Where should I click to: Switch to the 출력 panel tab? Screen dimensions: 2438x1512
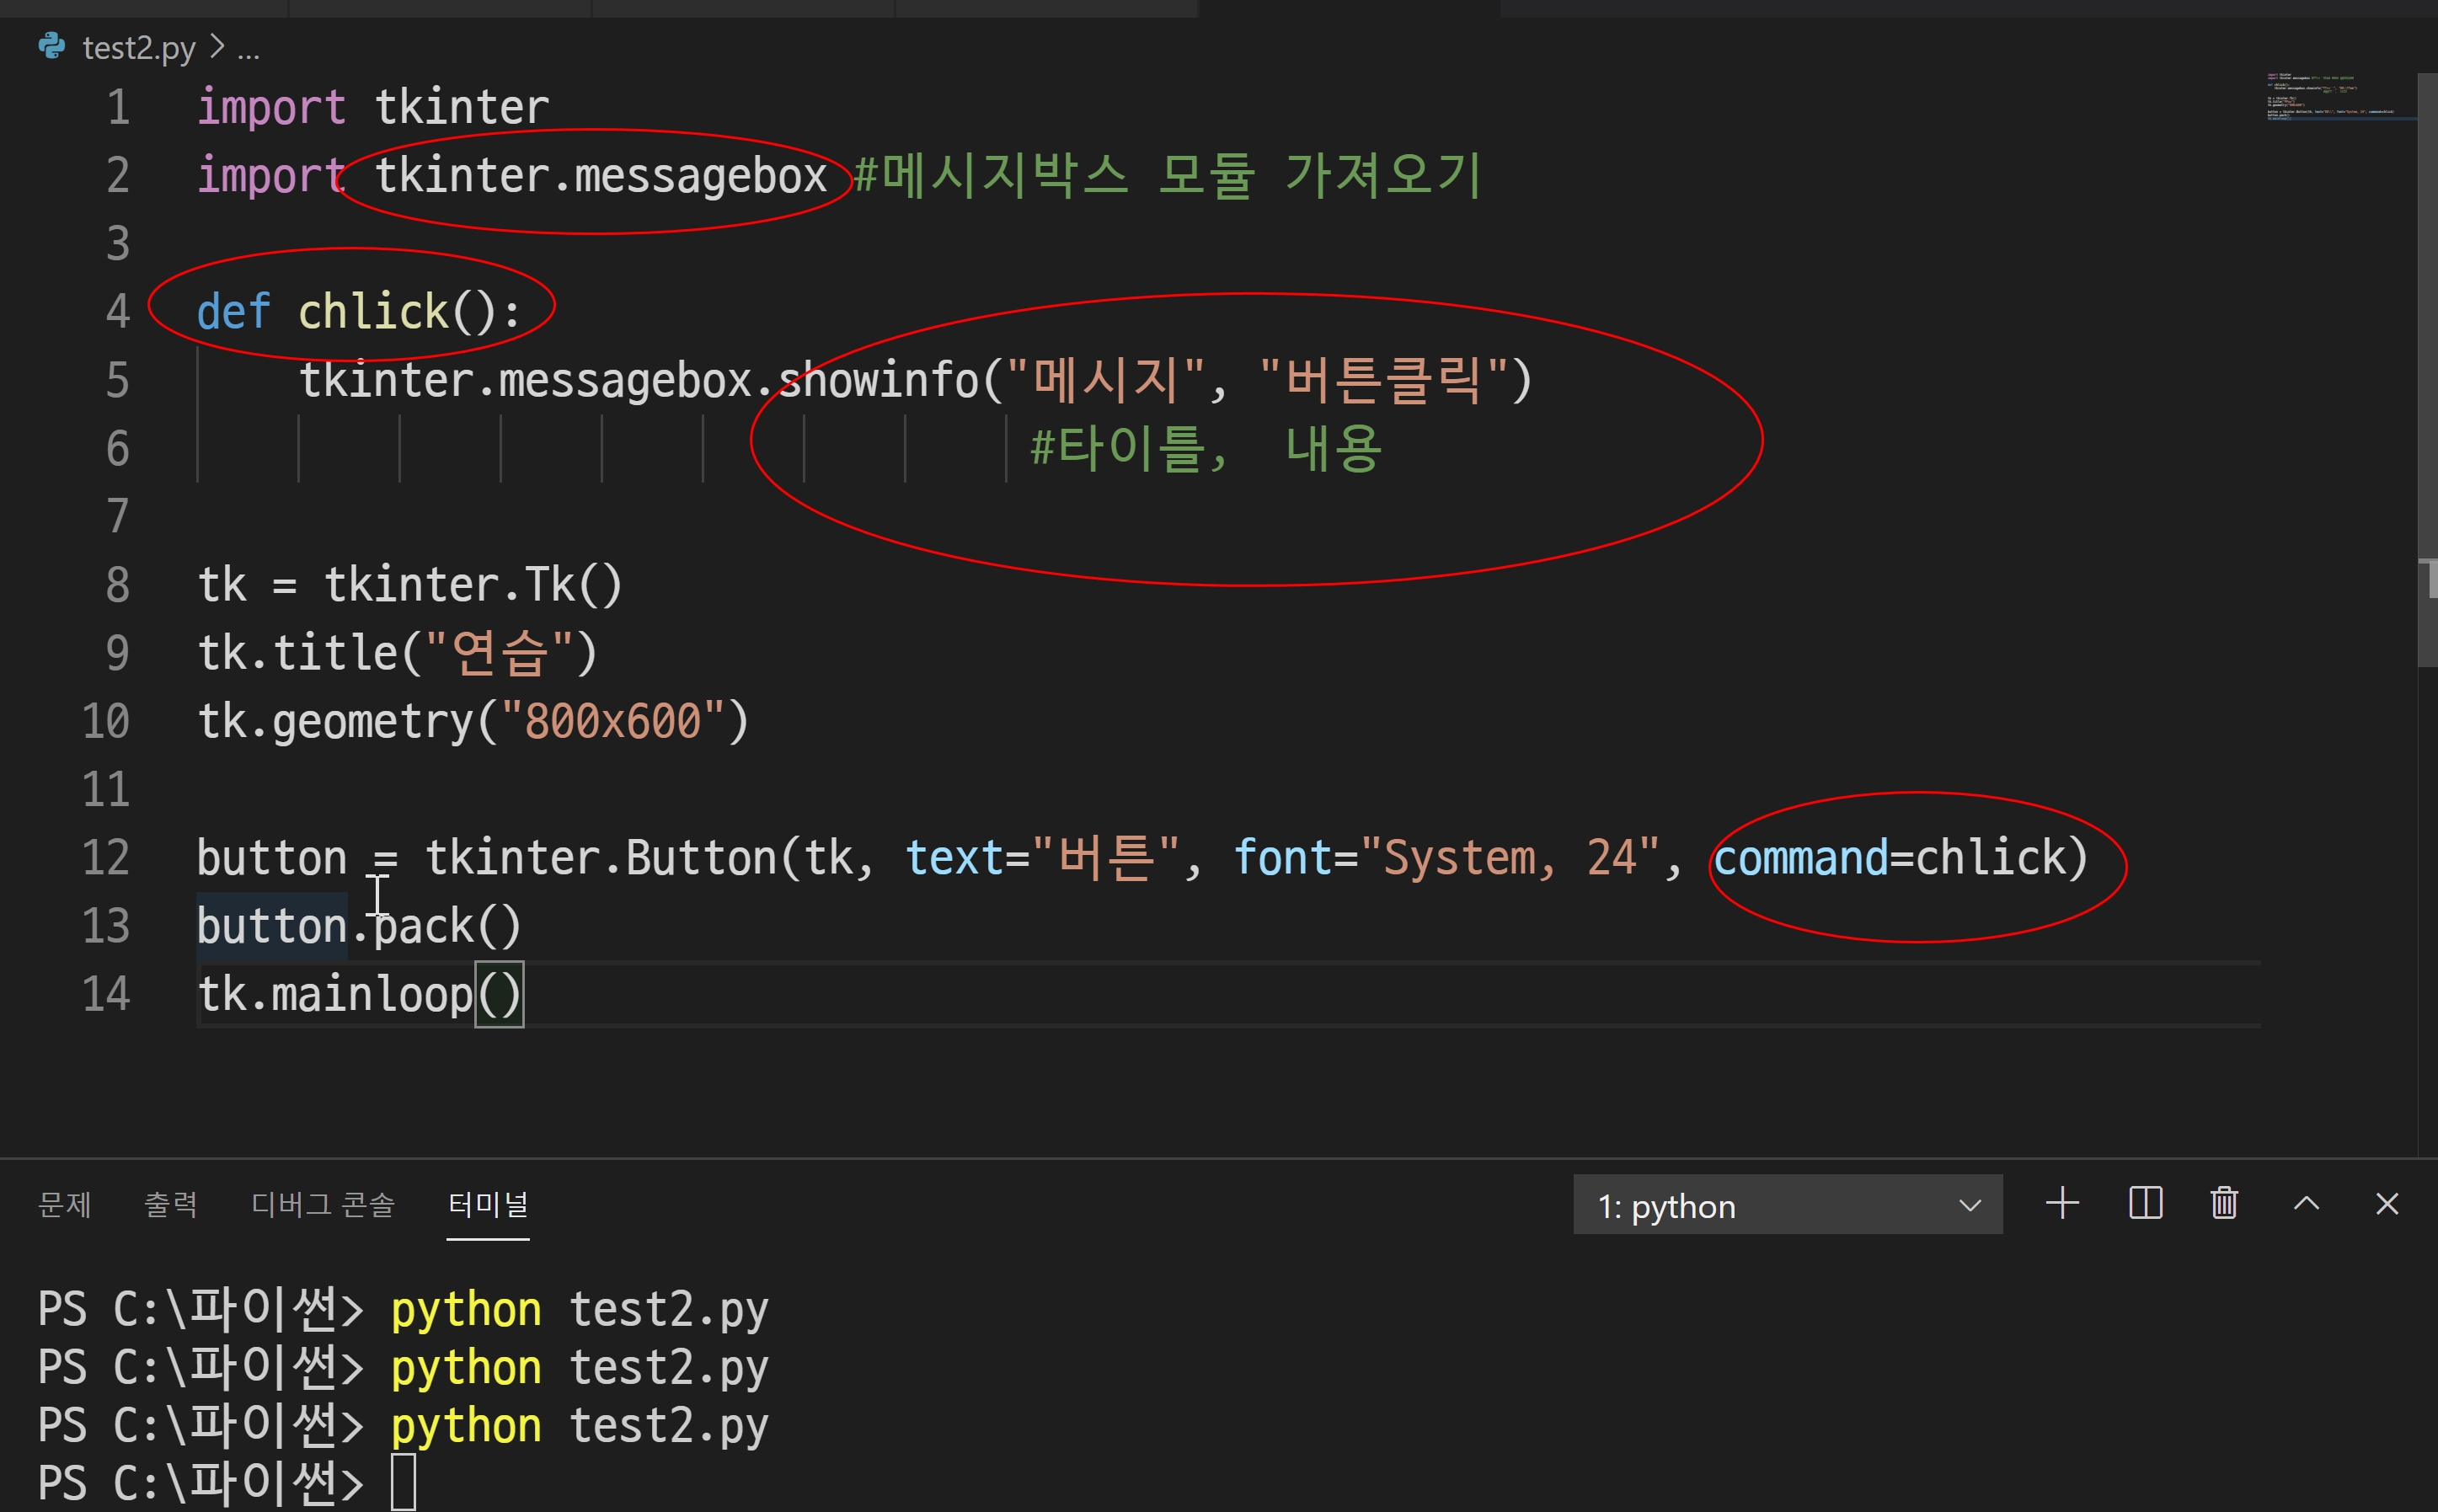171,1204
